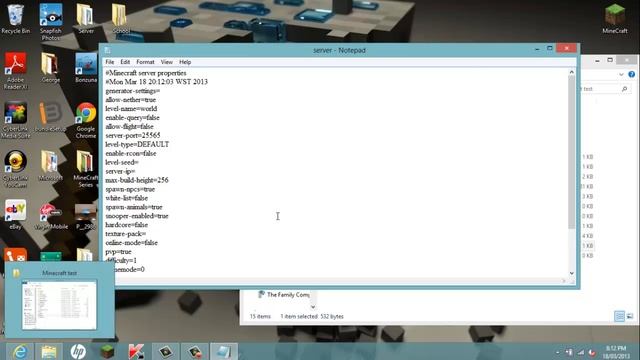Open the File menu in Notepad

tap(109, 62)
